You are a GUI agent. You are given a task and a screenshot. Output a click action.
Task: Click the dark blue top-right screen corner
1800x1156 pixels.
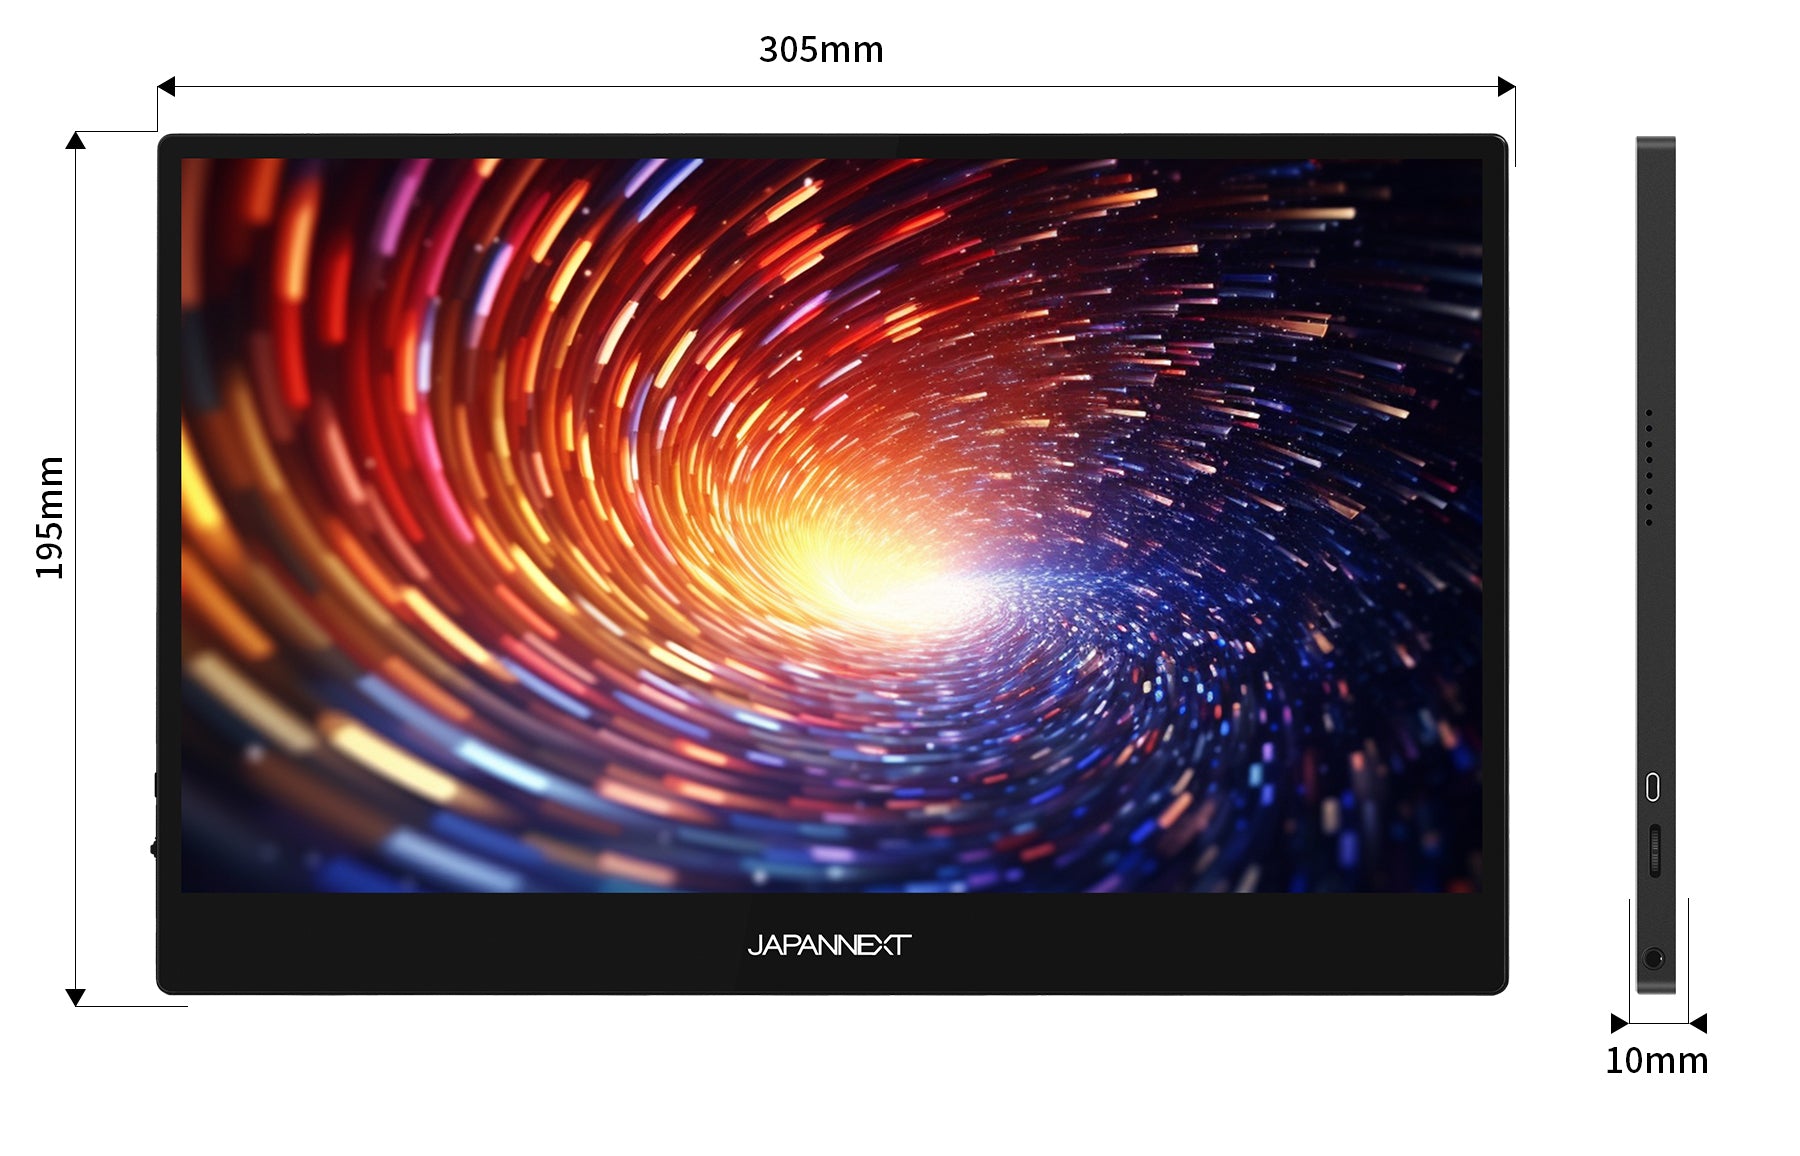tap(1440, 190)
